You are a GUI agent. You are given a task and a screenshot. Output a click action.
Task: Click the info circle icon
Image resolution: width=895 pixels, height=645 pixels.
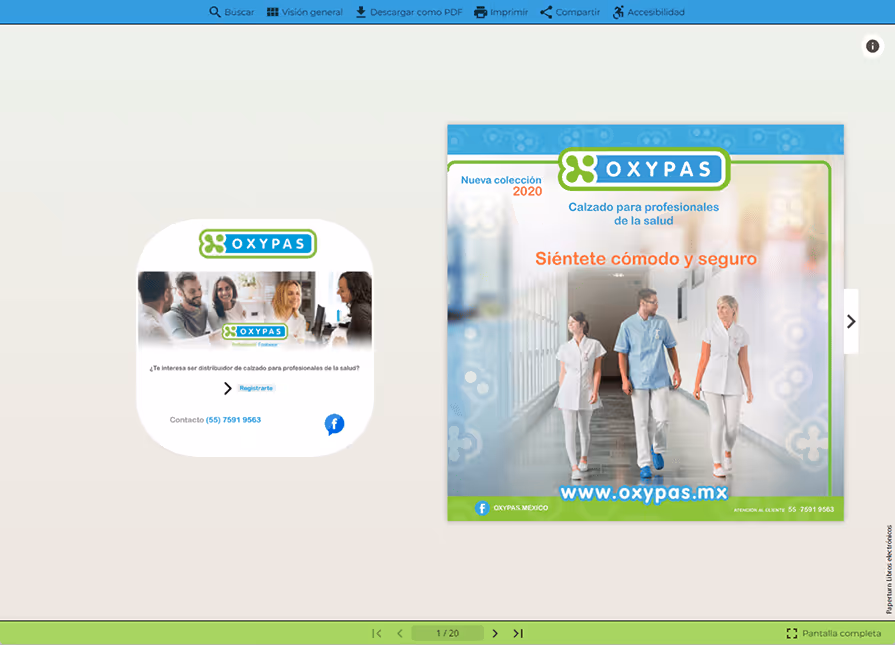pos(872,46)
